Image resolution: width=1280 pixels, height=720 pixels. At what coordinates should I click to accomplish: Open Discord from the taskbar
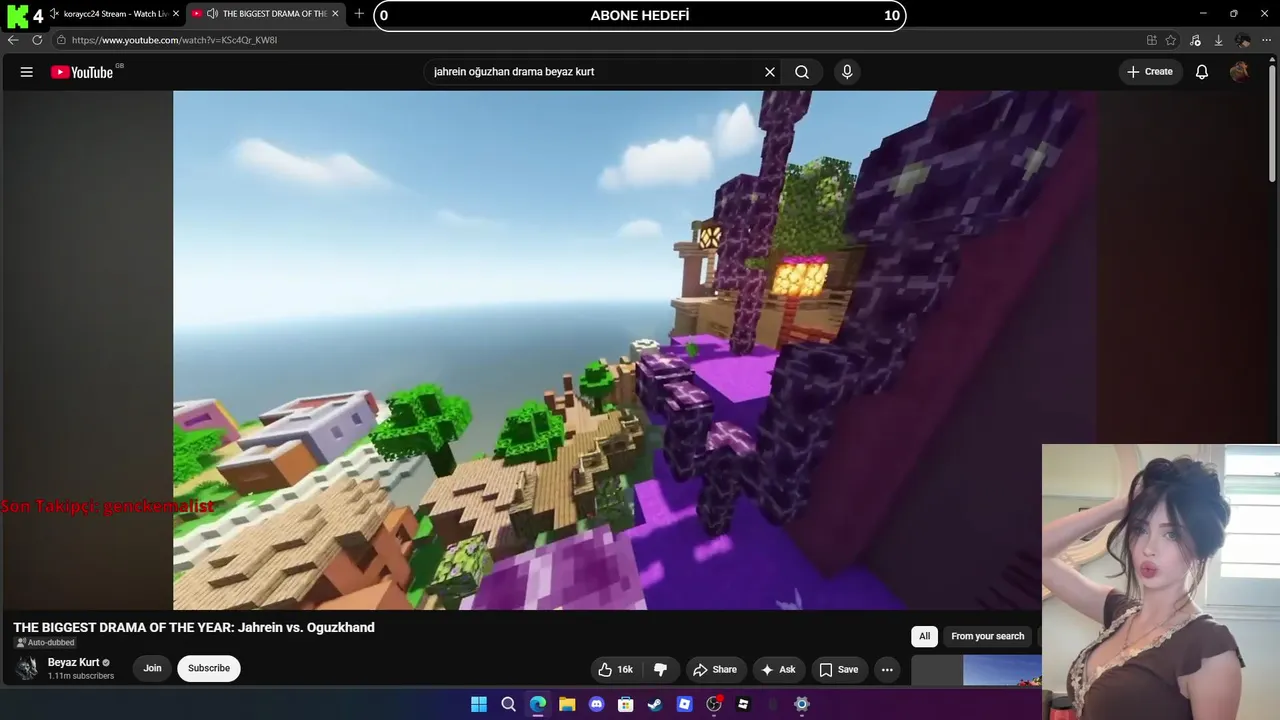pos(597,704)
